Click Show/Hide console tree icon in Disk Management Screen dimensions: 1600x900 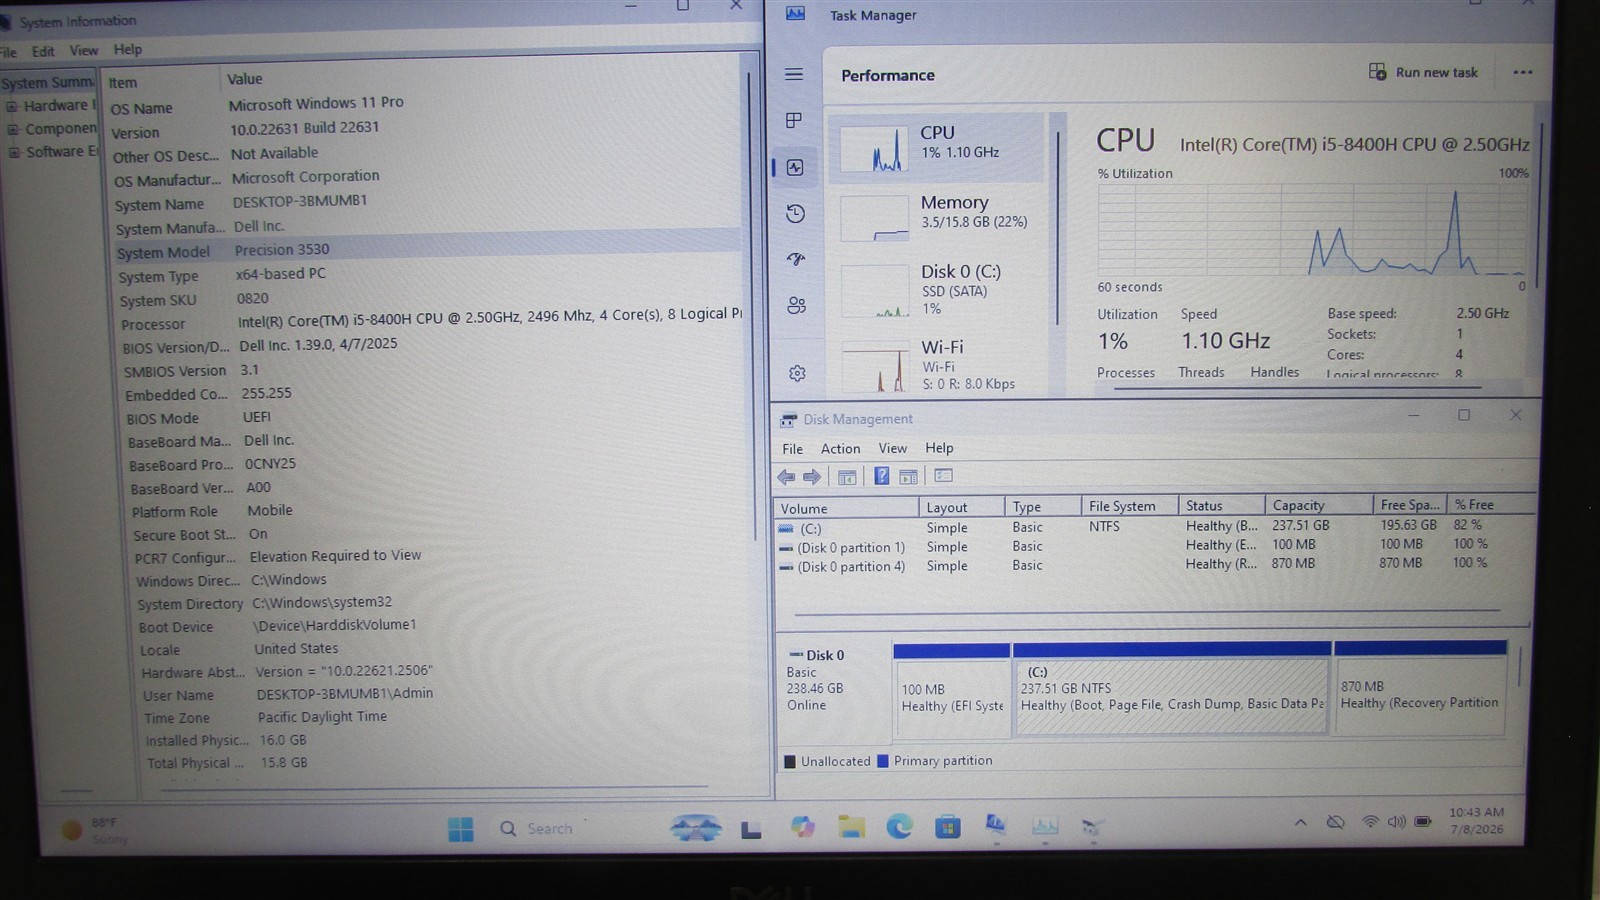(x=847, y=477)
